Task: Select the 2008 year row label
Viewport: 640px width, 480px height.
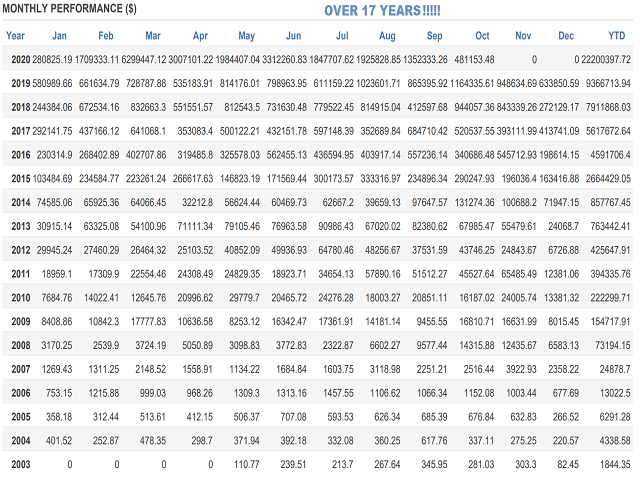Action: 21,345
